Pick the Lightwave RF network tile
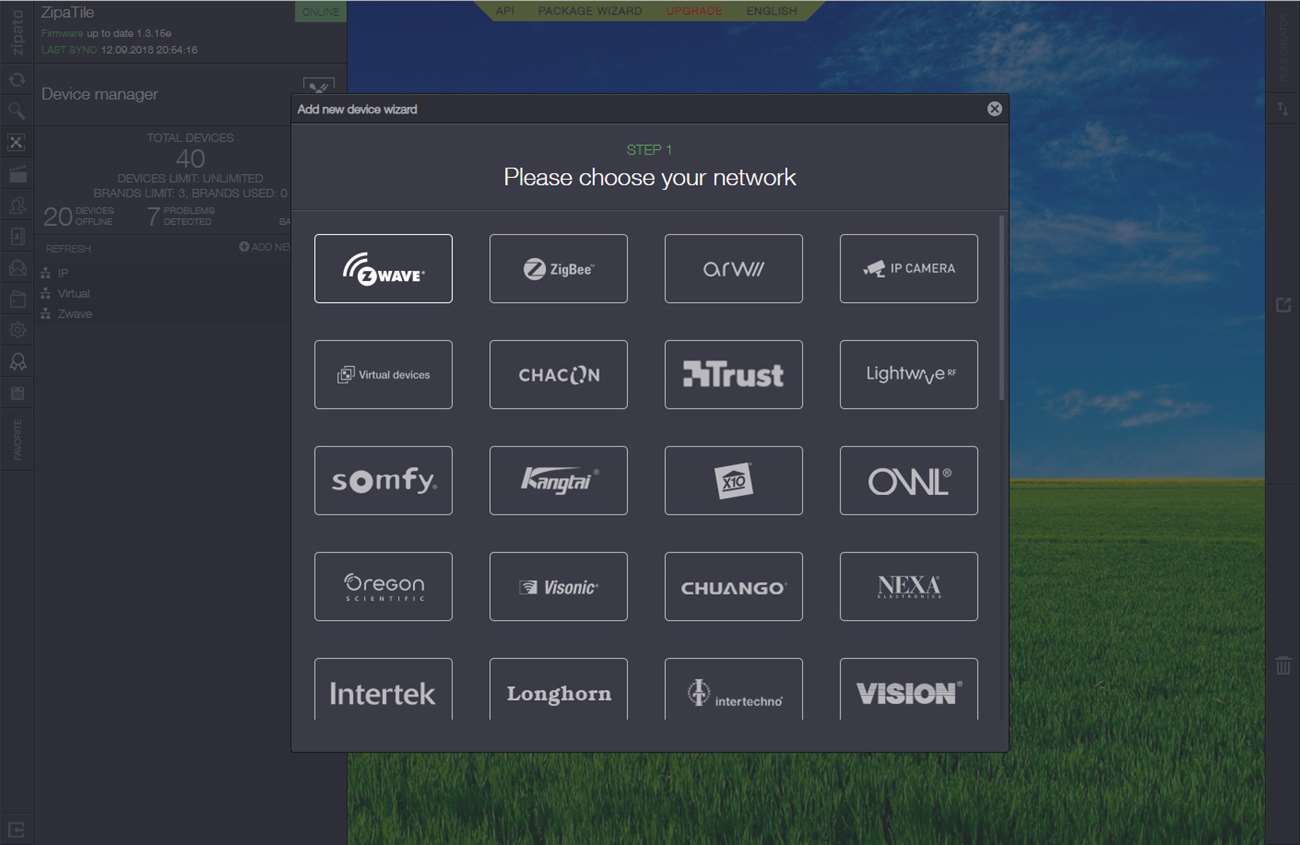Screen dimensions: 1300x845 (909, 374)
